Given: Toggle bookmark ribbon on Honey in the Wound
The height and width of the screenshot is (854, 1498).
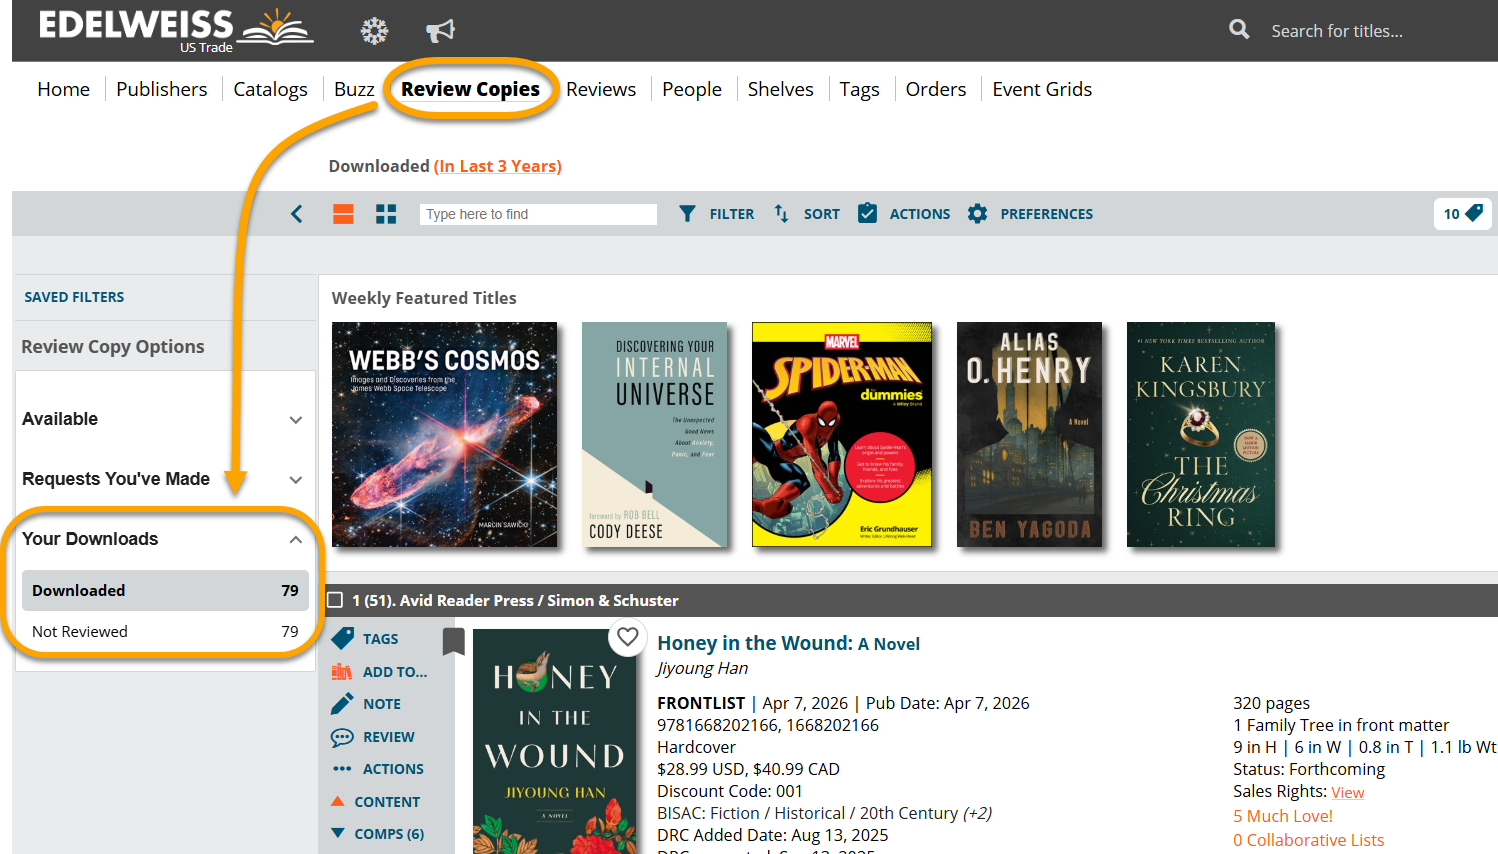Looking at the screenshot, I should pos(454,640).
